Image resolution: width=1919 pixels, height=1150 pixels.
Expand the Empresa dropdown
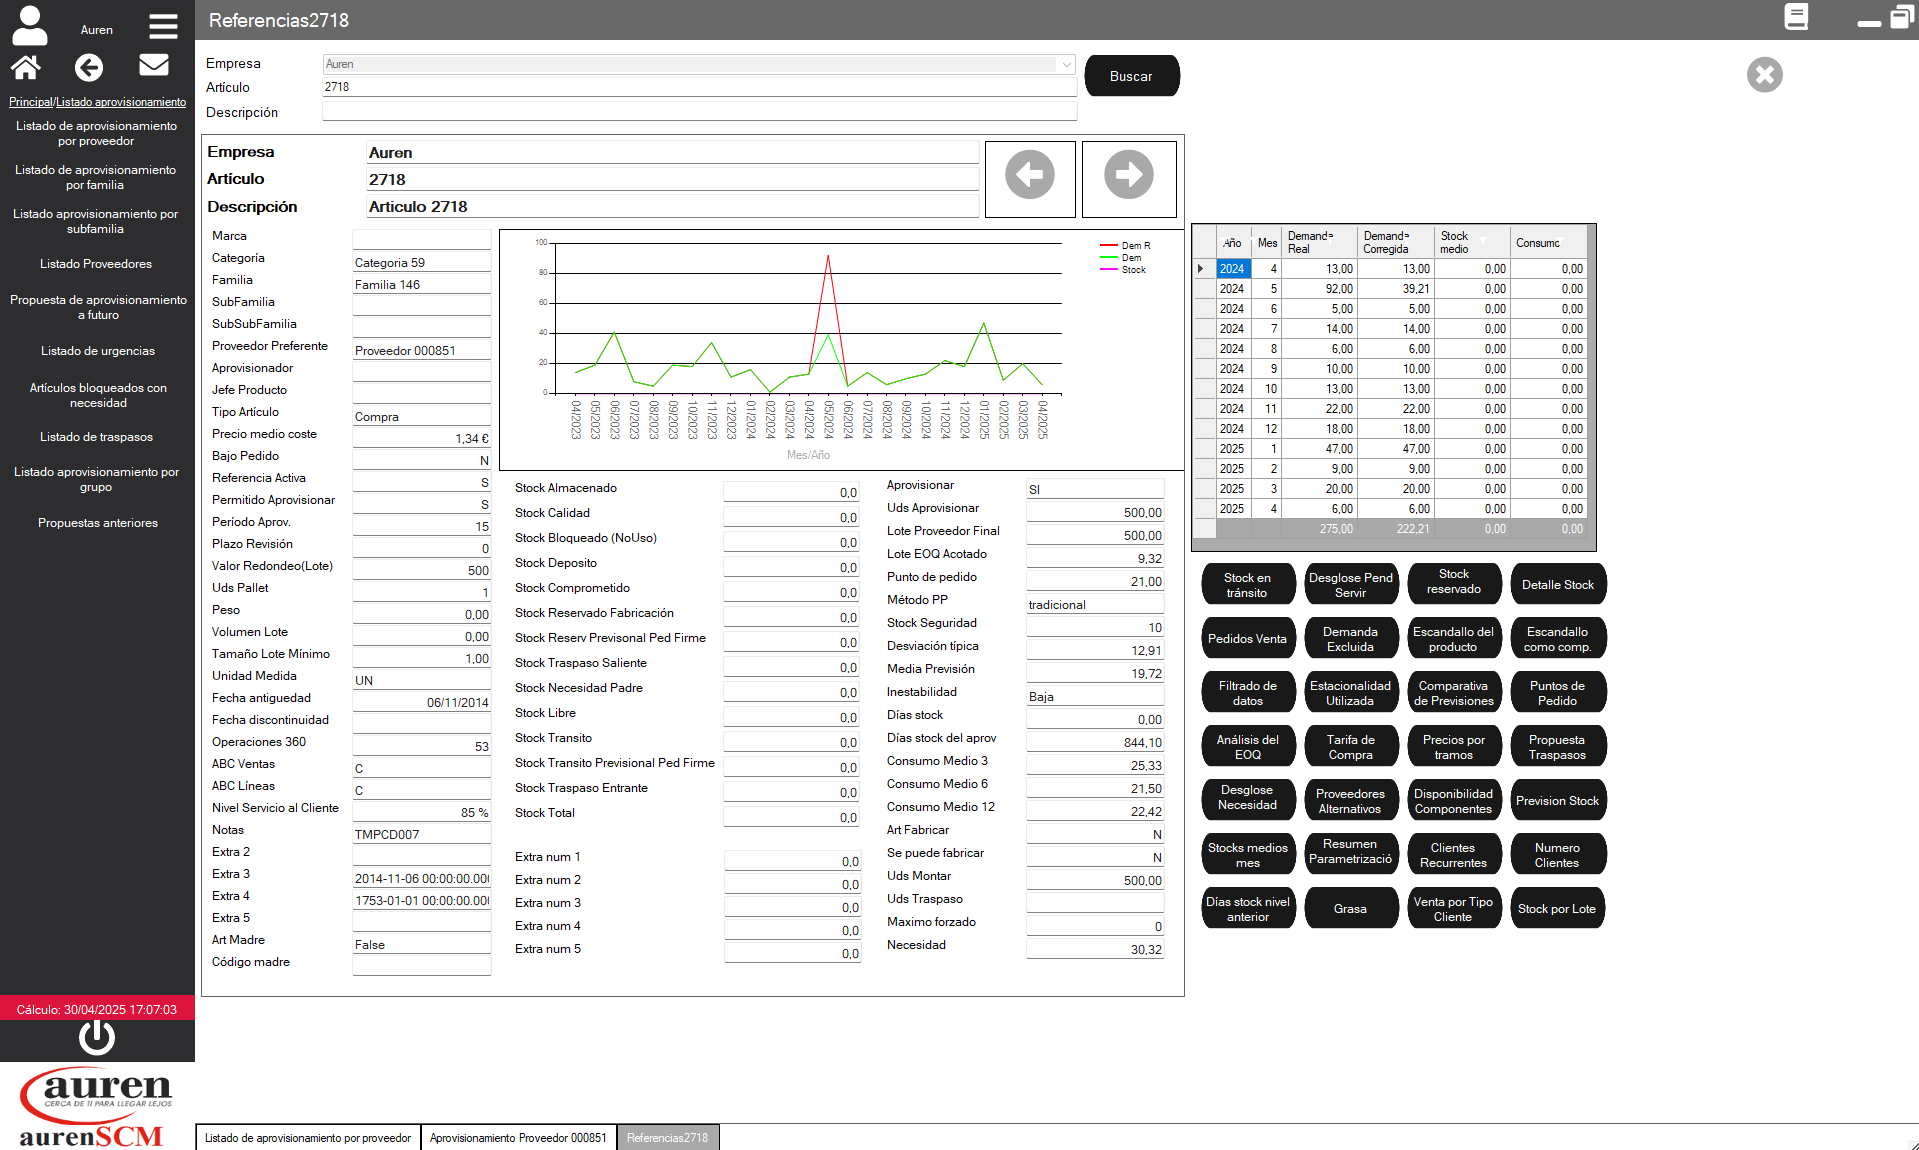[1066, 64]
